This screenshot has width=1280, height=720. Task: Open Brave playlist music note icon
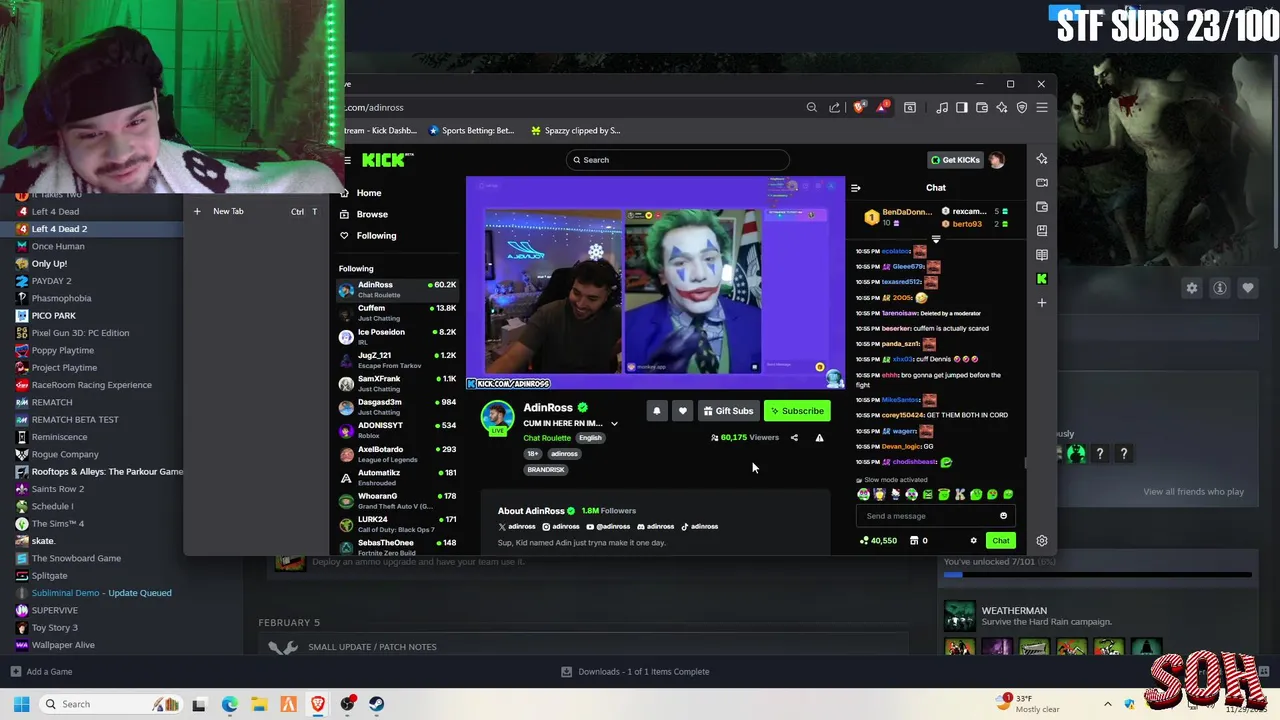click(941, 107)
